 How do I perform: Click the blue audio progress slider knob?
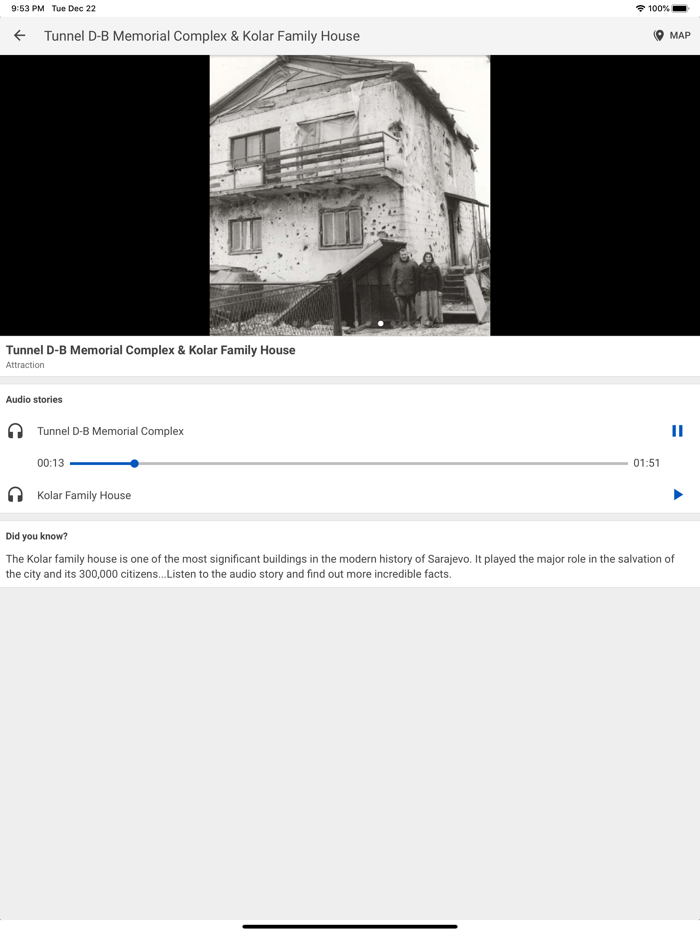tap(135, 463)
